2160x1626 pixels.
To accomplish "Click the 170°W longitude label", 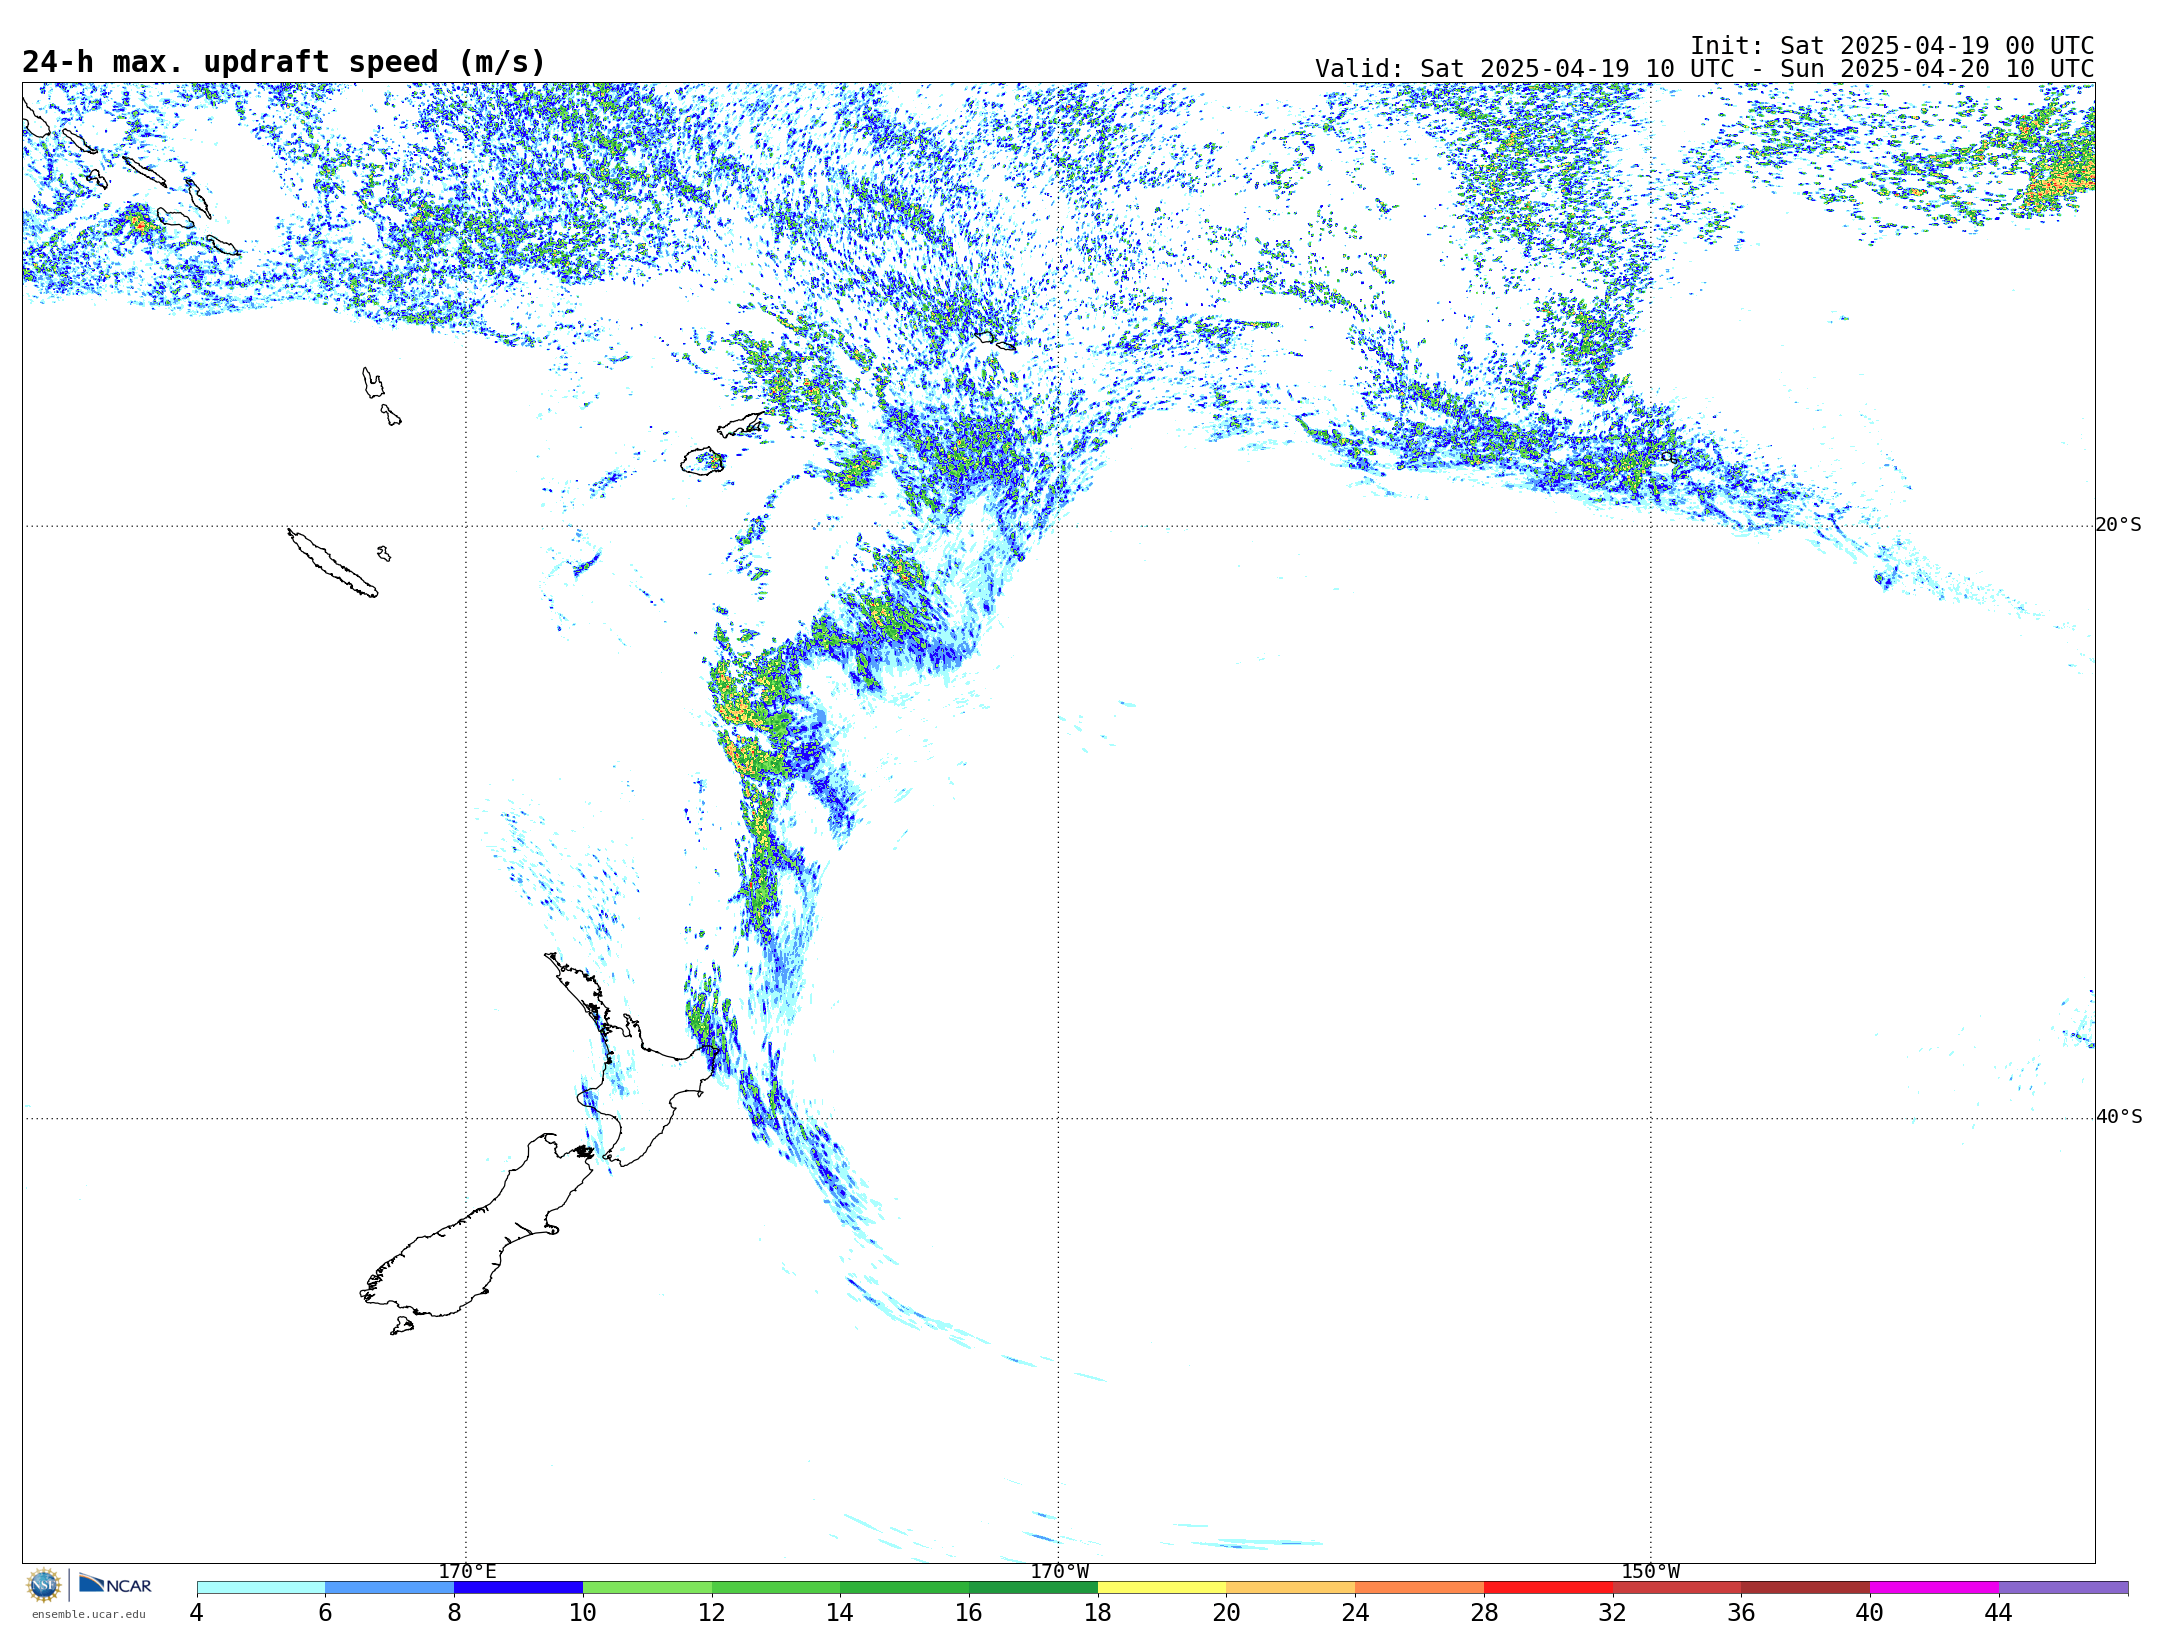I will pyautogui.click(x=1059, y=1572).
